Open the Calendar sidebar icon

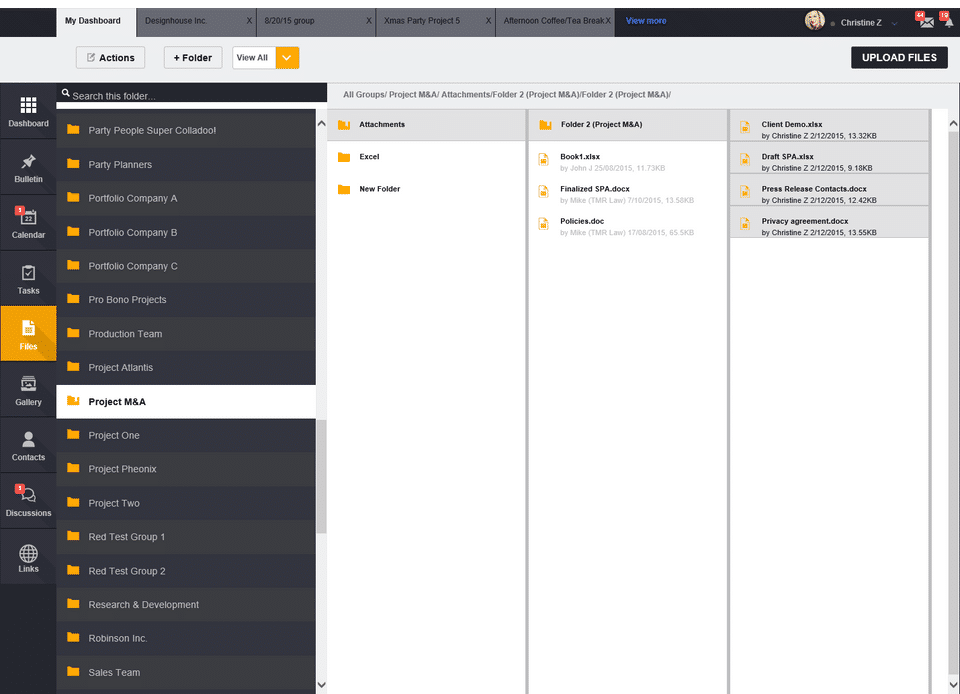click(28, 217)
